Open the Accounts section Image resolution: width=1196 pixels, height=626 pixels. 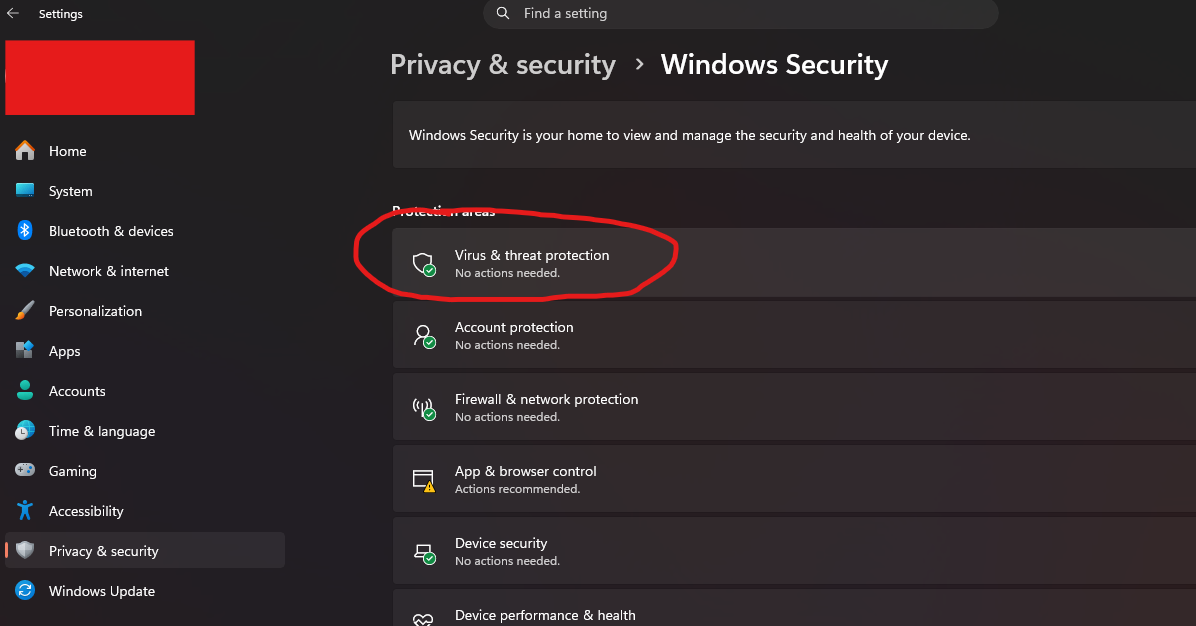click(77, 391)
